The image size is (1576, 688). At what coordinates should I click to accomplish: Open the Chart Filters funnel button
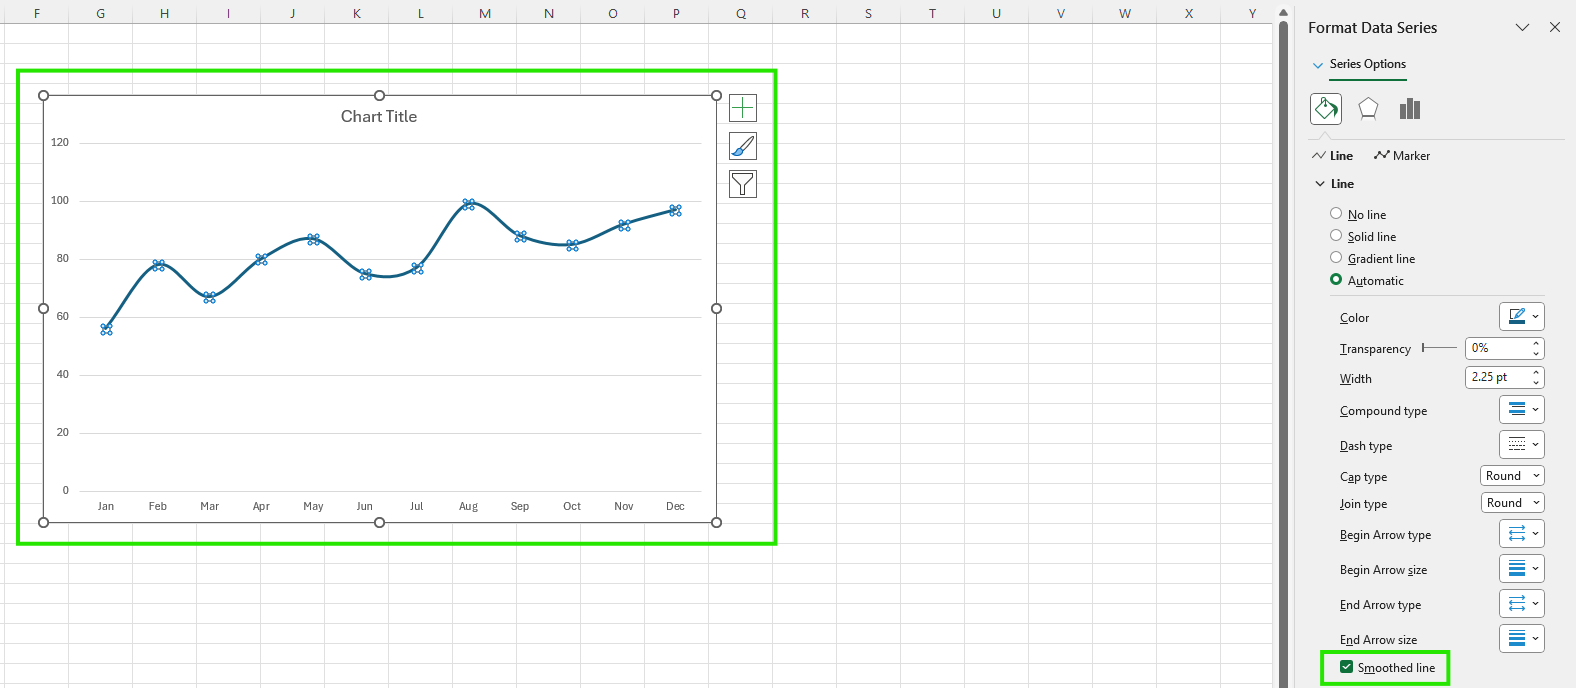pyautogui.click(x=743, y=184)
